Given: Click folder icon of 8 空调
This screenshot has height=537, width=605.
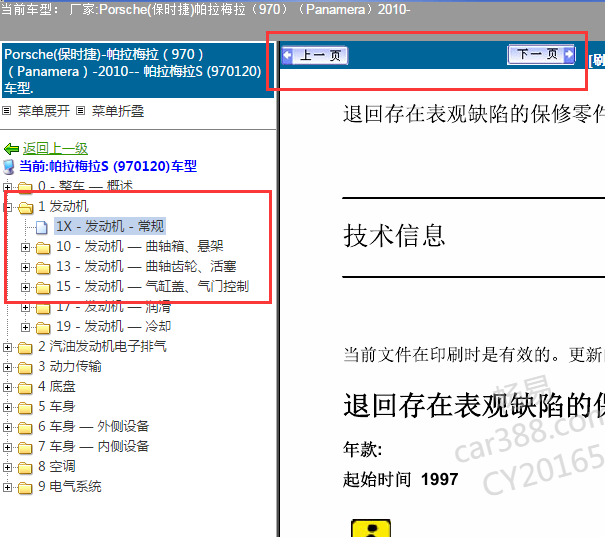Looking at the screenshot, I should click(25, 468).
